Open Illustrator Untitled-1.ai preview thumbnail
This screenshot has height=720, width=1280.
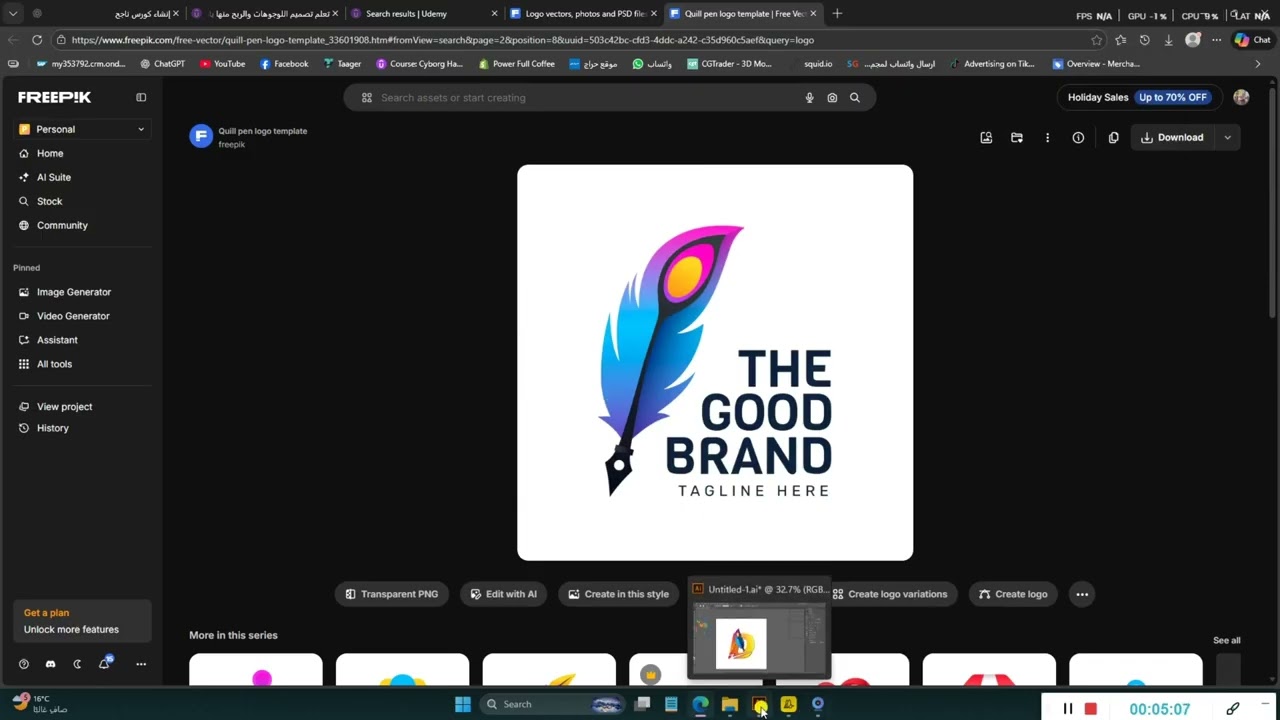click(x=759, y=640)
